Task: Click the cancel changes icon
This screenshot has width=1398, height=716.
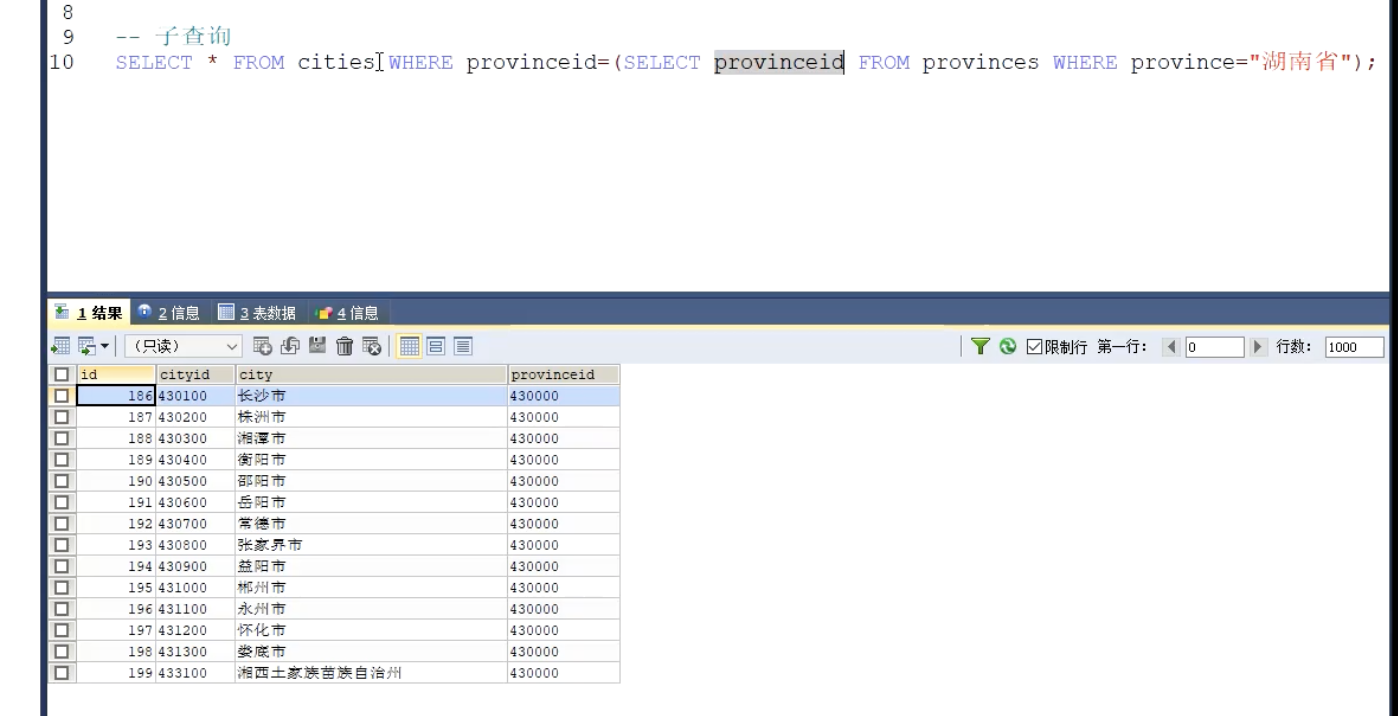Action: coord(371,346)
